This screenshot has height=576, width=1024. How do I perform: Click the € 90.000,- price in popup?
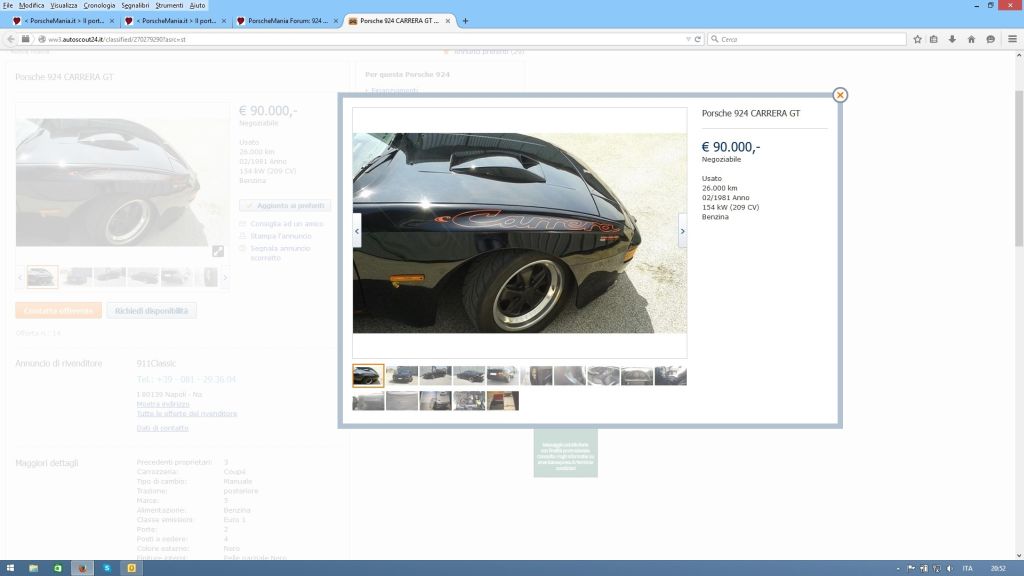[x=731, y=147]
